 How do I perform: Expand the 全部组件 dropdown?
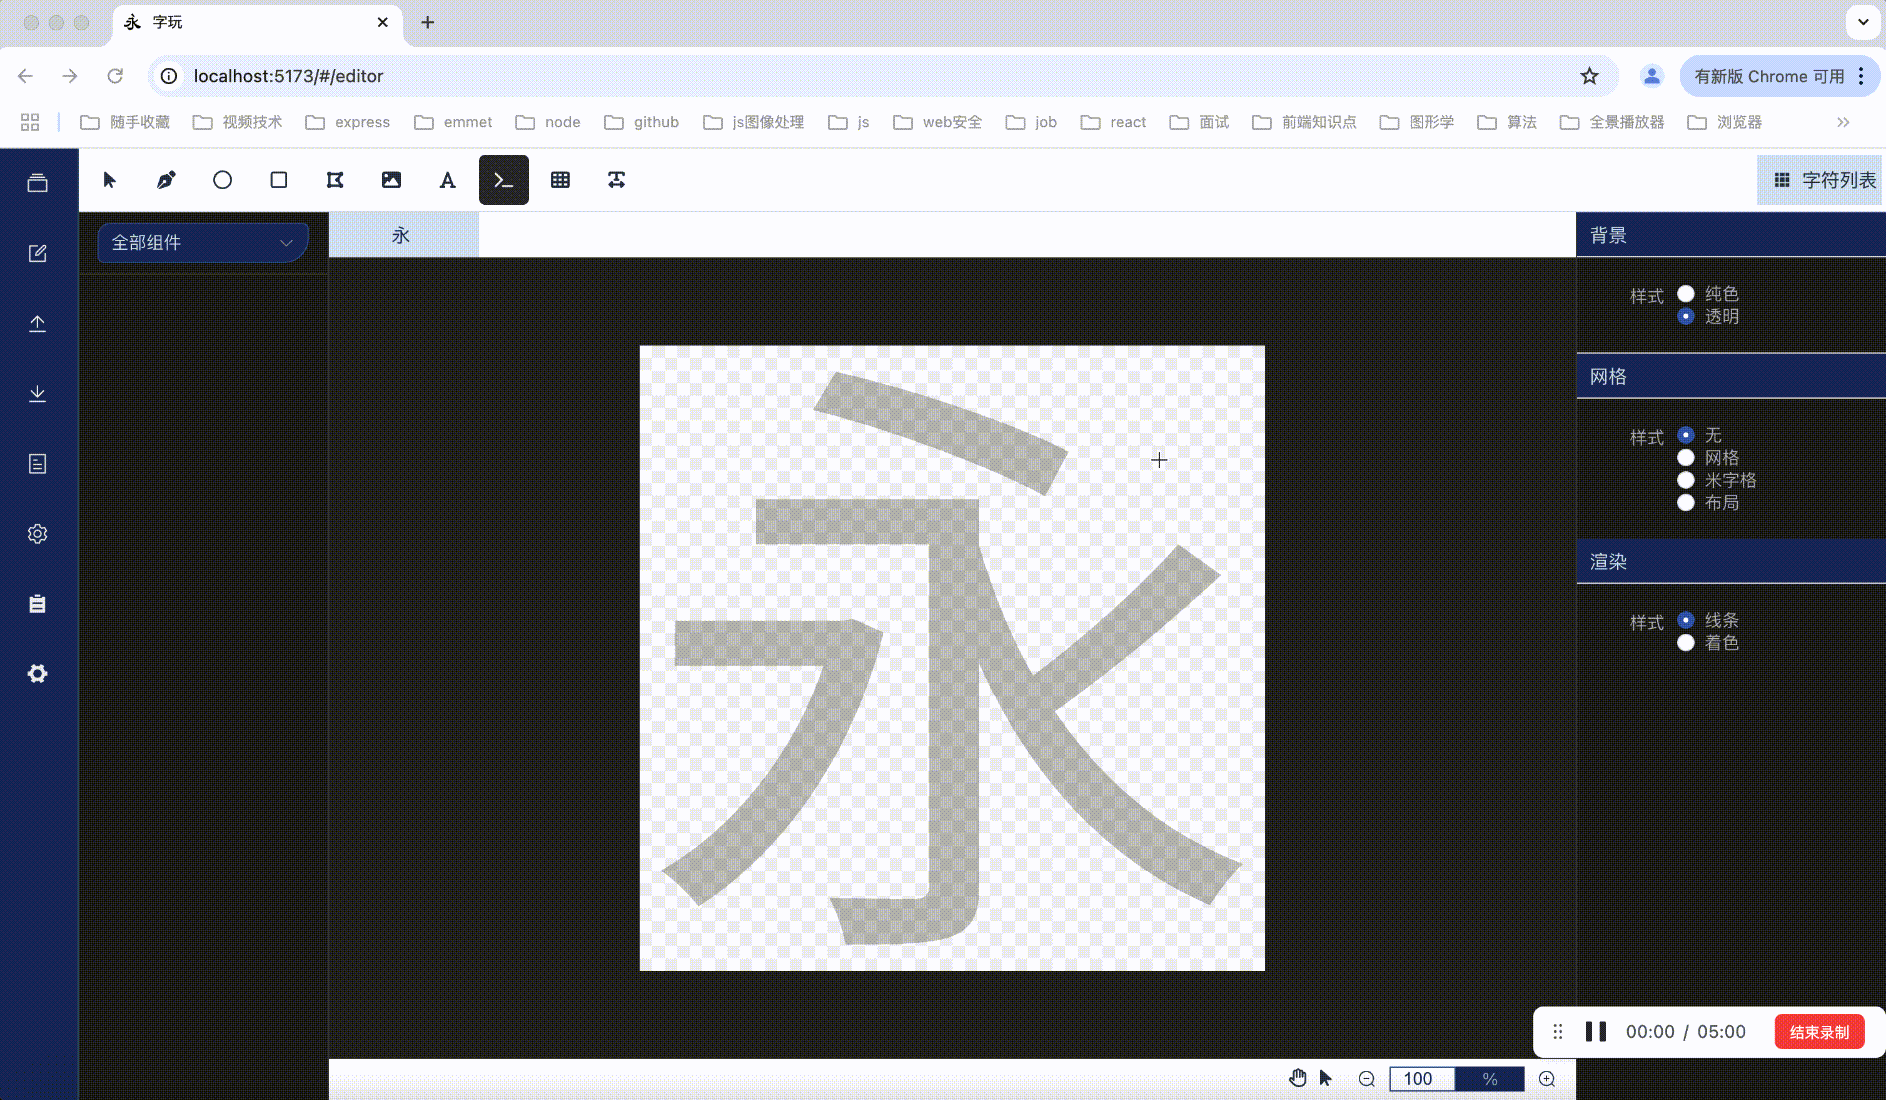203,243
